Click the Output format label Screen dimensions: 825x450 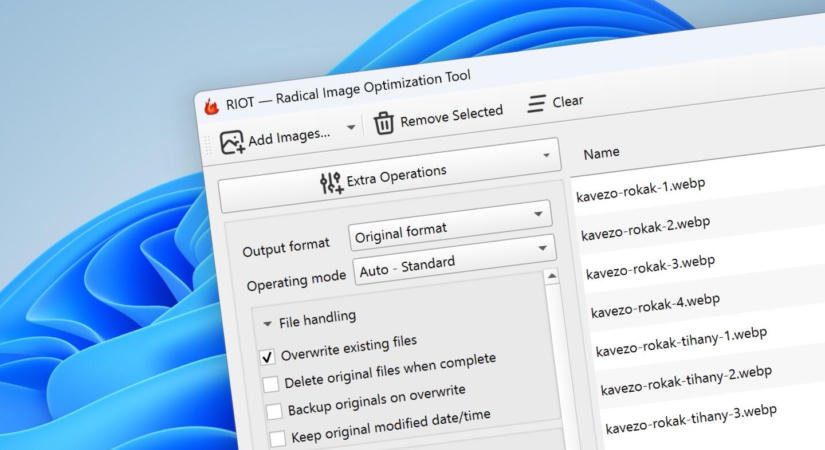(286, 247)
